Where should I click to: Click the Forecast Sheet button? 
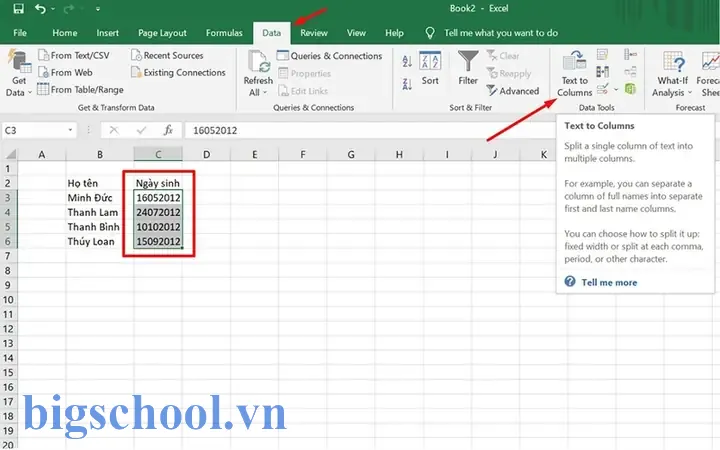click(x=709, y=73)
